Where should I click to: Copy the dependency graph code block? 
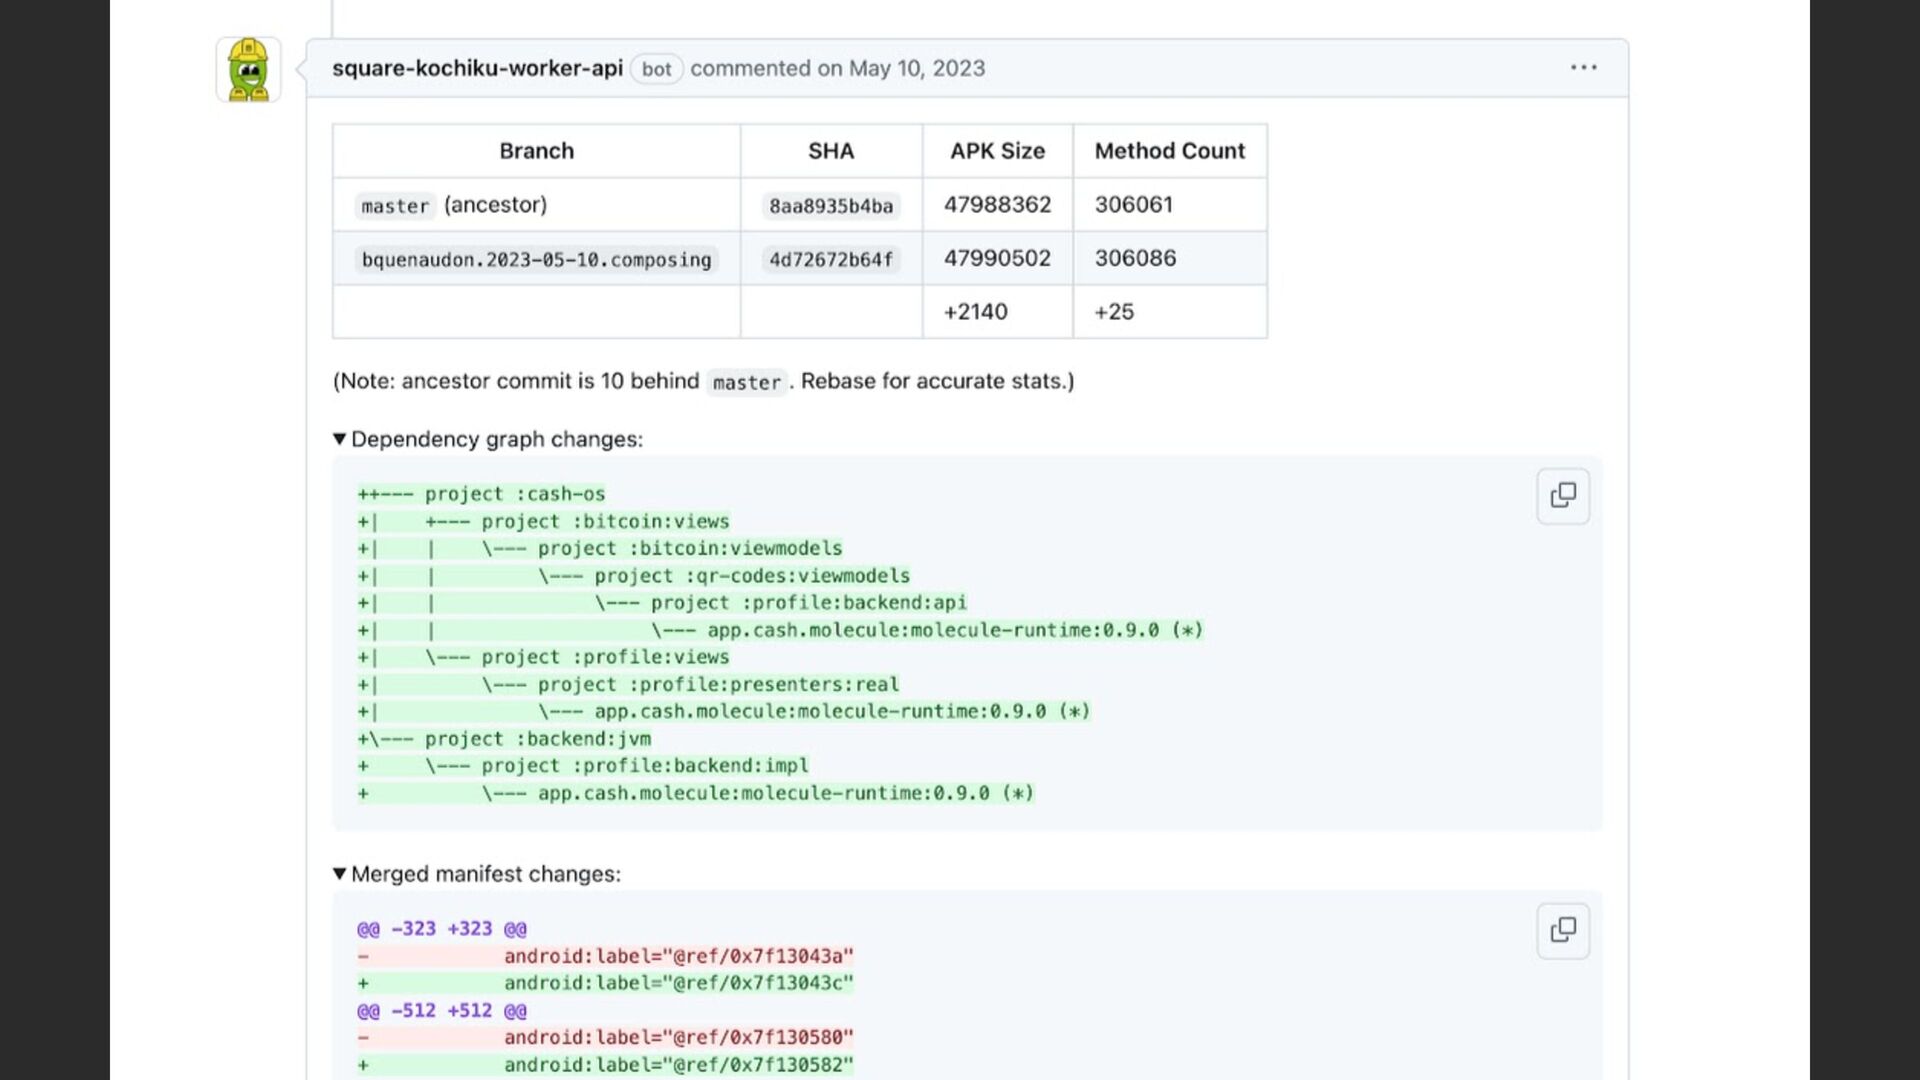pos(1562,496)
